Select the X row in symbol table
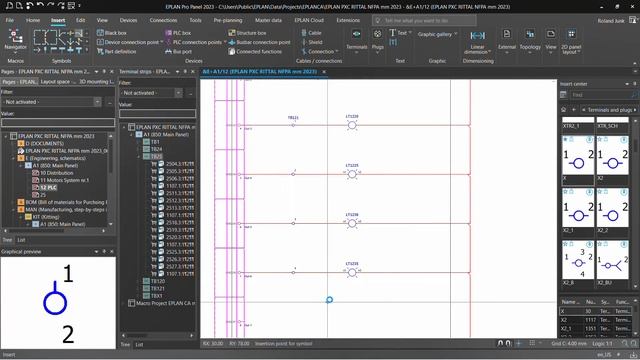 pos(596,311)
